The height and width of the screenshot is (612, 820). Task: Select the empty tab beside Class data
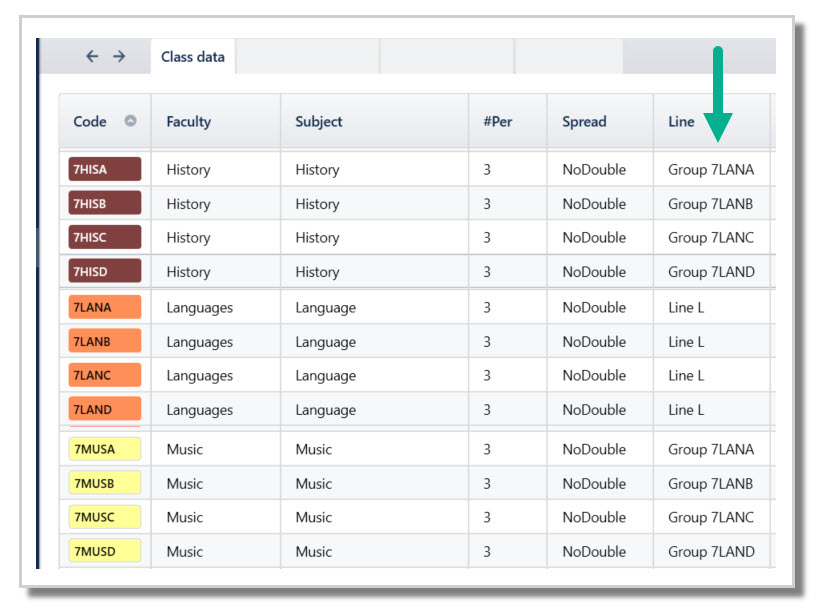(307, 57)
